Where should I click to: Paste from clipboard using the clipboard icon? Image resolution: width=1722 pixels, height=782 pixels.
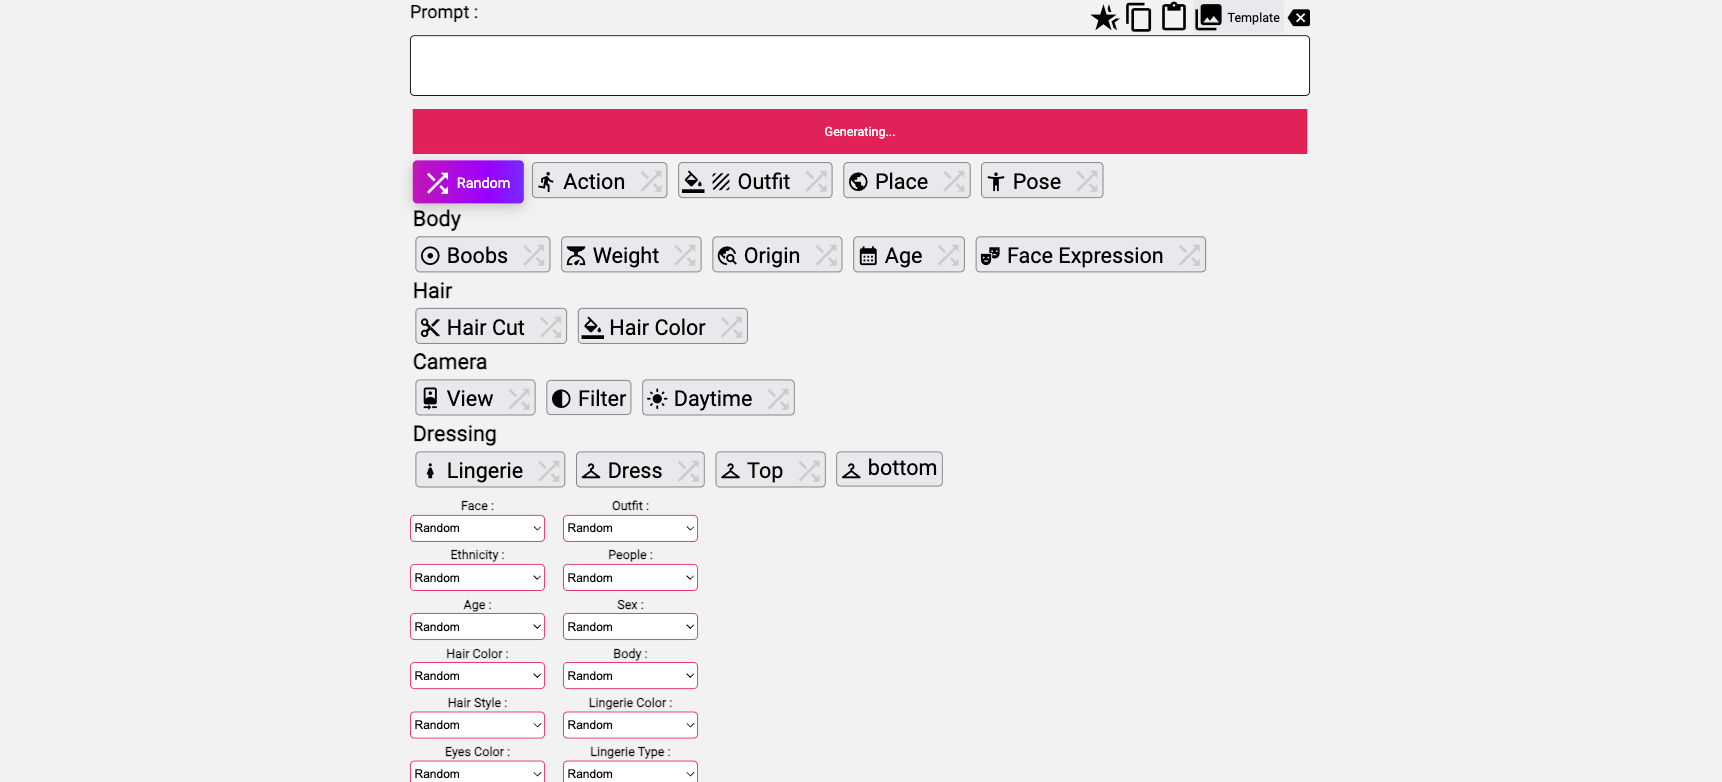(x=1174, y=17)
